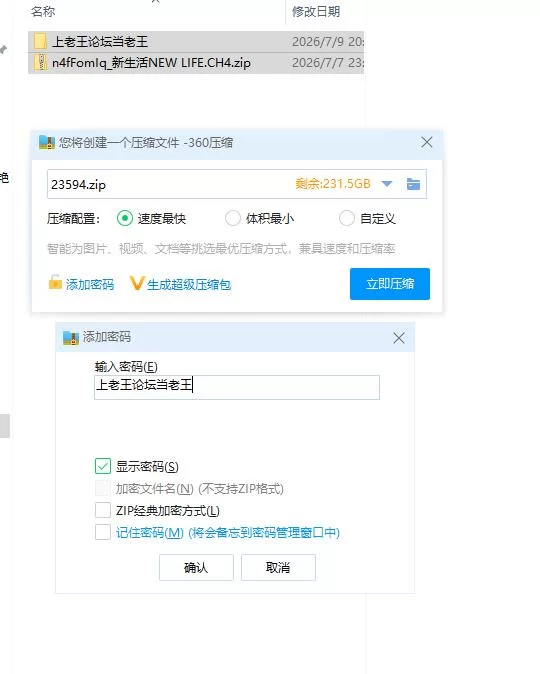Sort by the 名称 column header
The height and width of the screenshot is (674, 540).
click(x=43, y=11)
